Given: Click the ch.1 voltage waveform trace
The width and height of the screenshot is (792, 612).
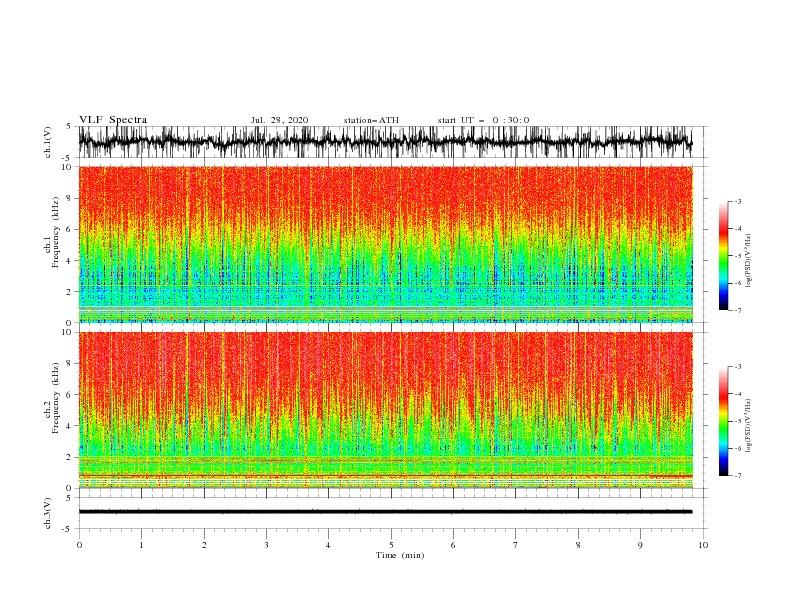Looking at the screenshot, I should [x=385, y=142].
